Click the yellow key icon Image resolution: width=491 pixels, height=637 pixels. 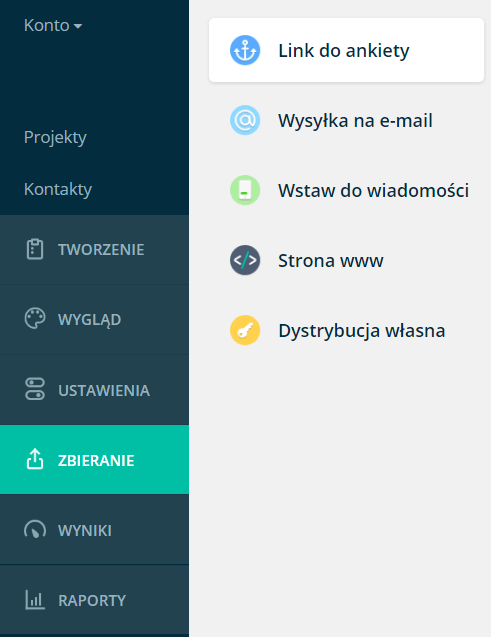click(x=245, y=330)
